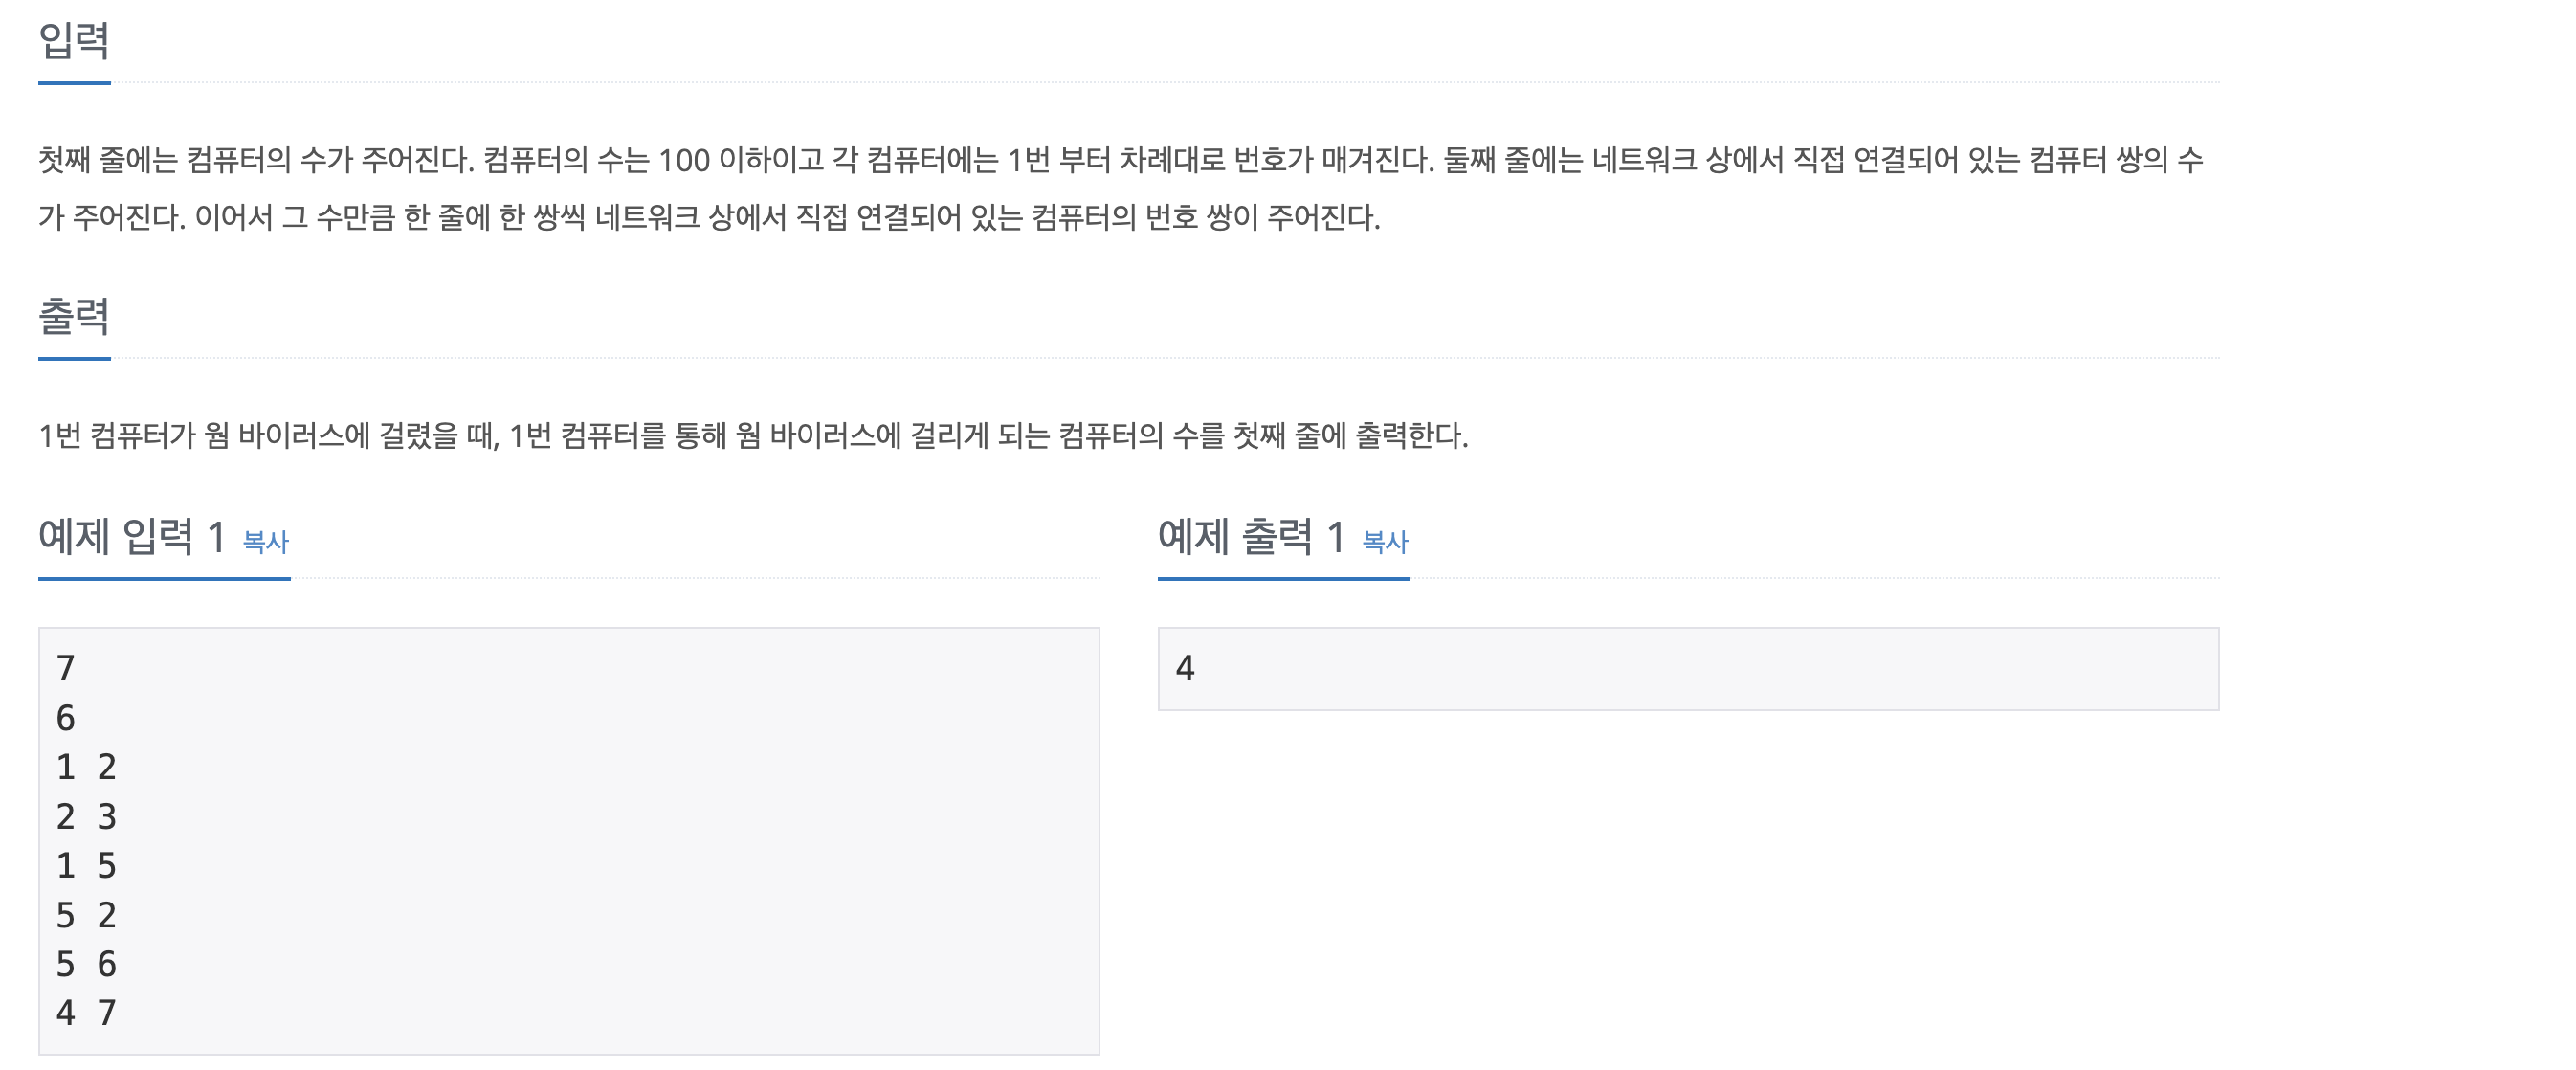Click the "1 5" line in sample input
The width and height of the screenshot is (2576, 1070).
point(86,866)
